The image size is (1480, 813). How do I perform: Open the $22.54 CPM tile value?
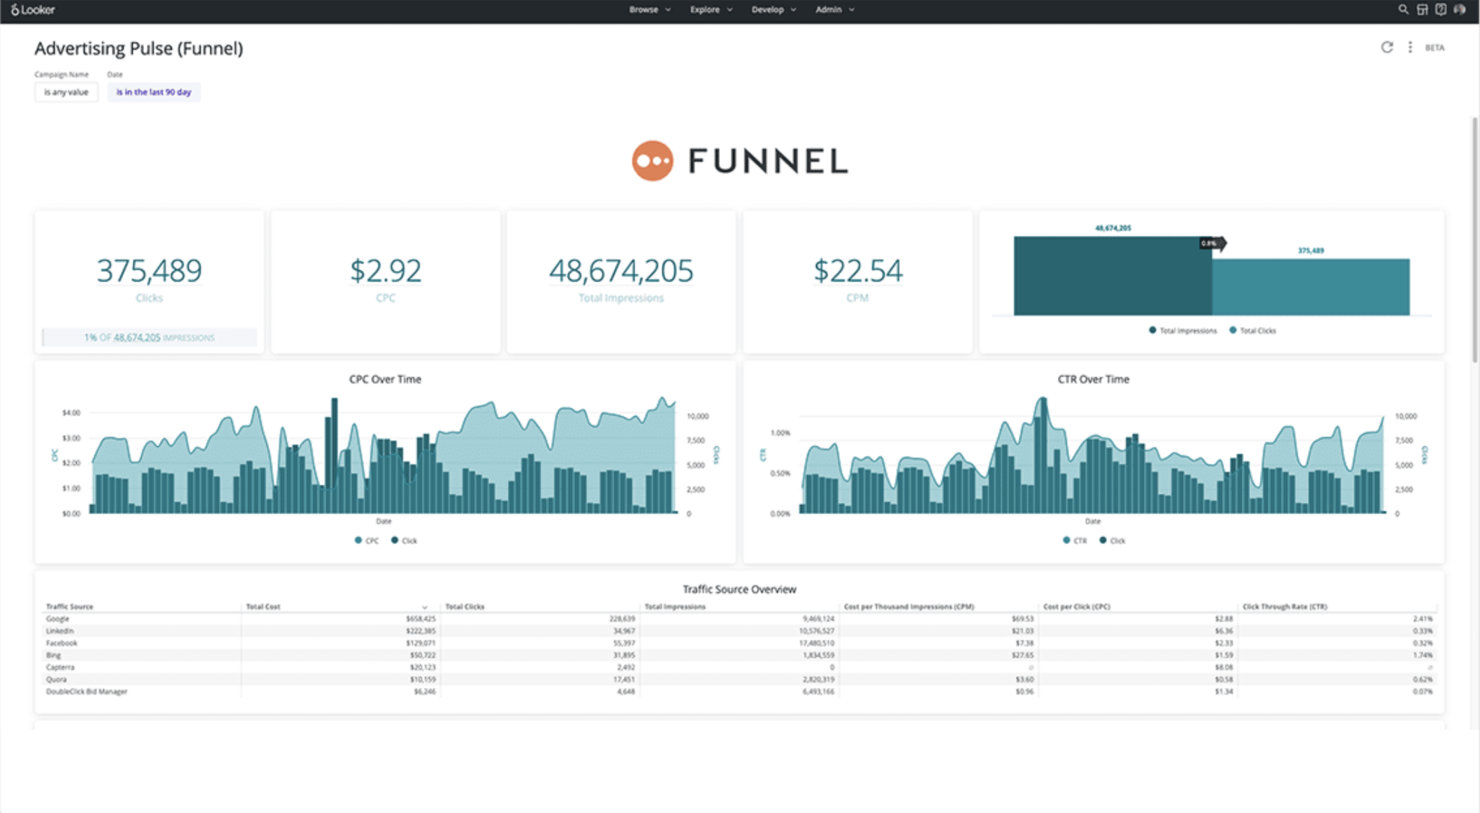click(858, 270)
